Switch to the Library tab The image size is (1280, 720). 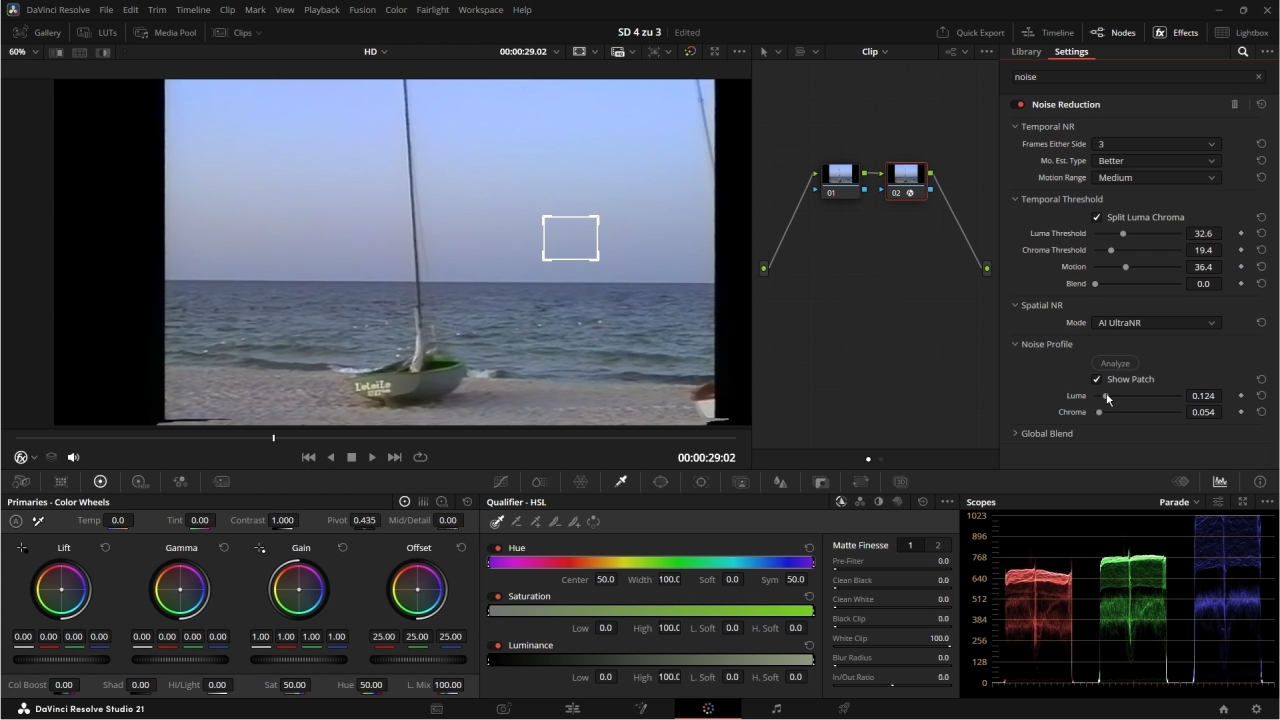[1026, 52]
